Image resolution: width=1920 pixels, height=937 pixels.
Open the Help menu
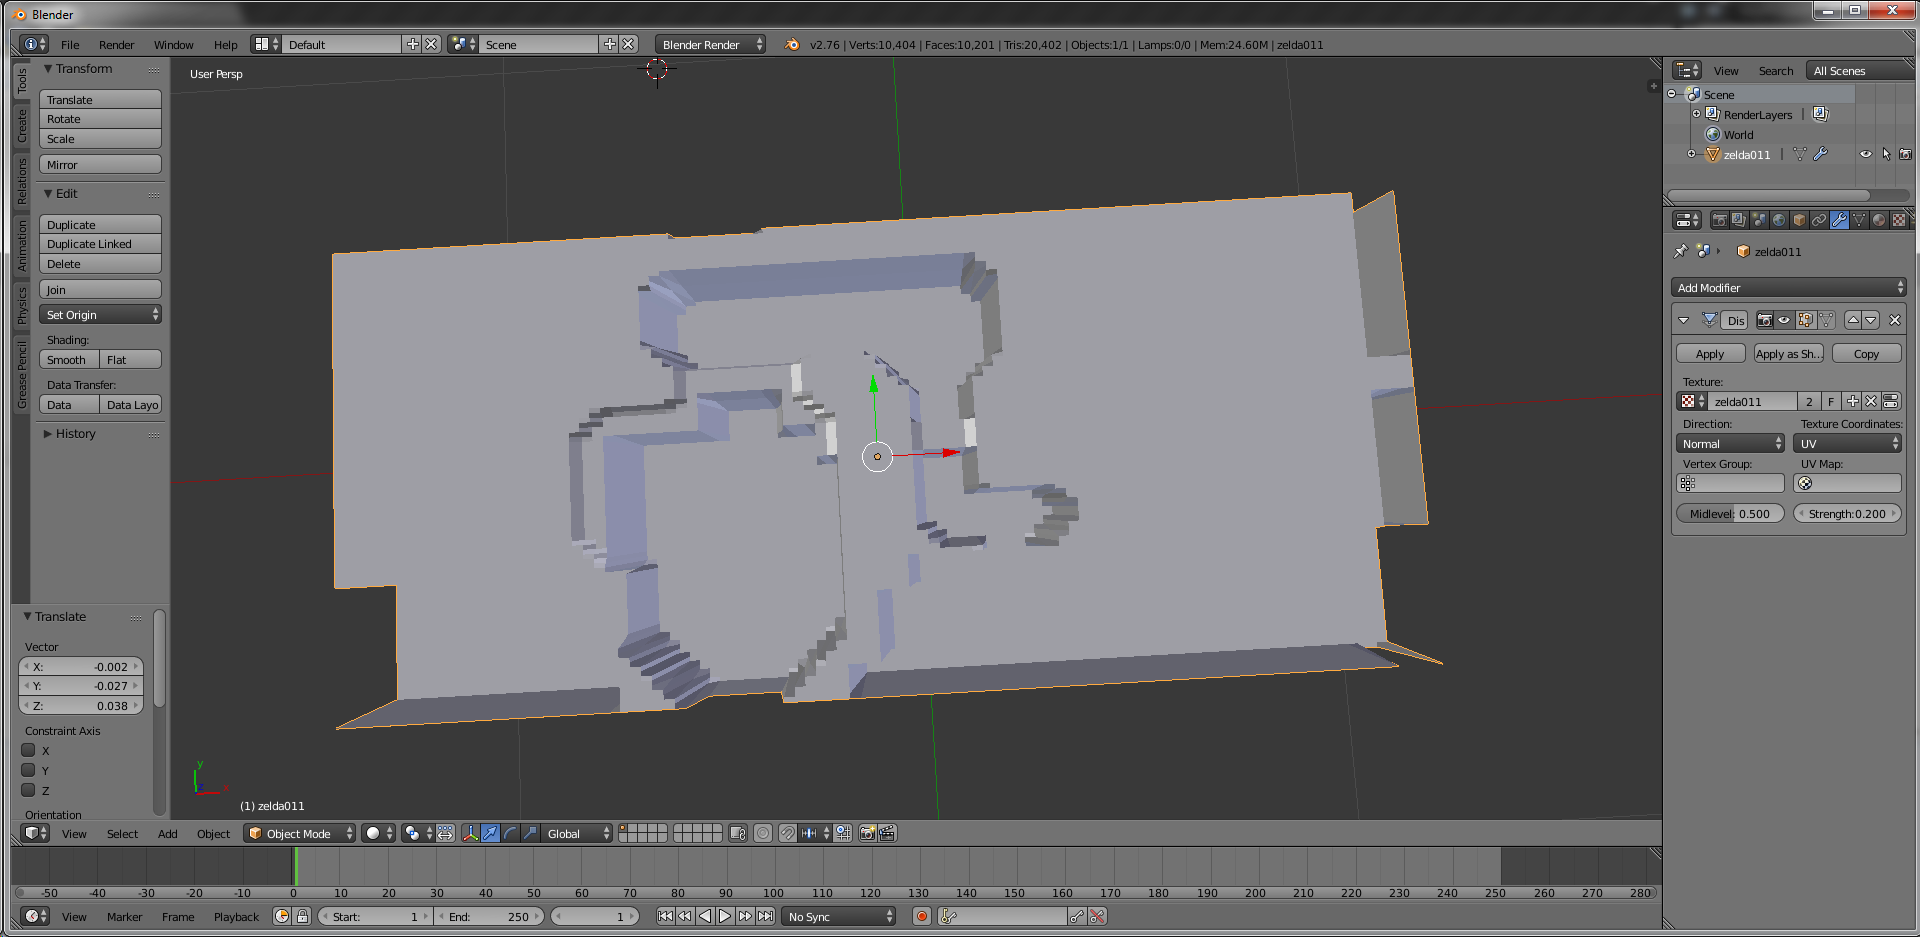226,44
